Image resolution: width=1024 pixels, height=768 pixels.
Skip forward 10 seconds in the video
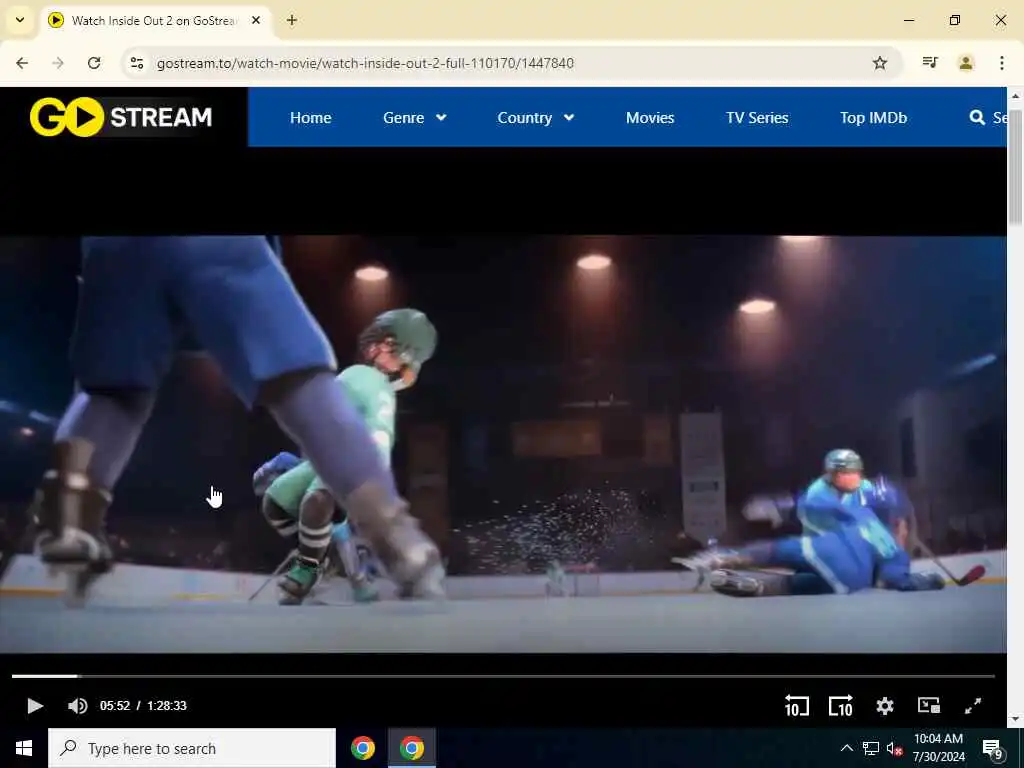pos(840,705)
